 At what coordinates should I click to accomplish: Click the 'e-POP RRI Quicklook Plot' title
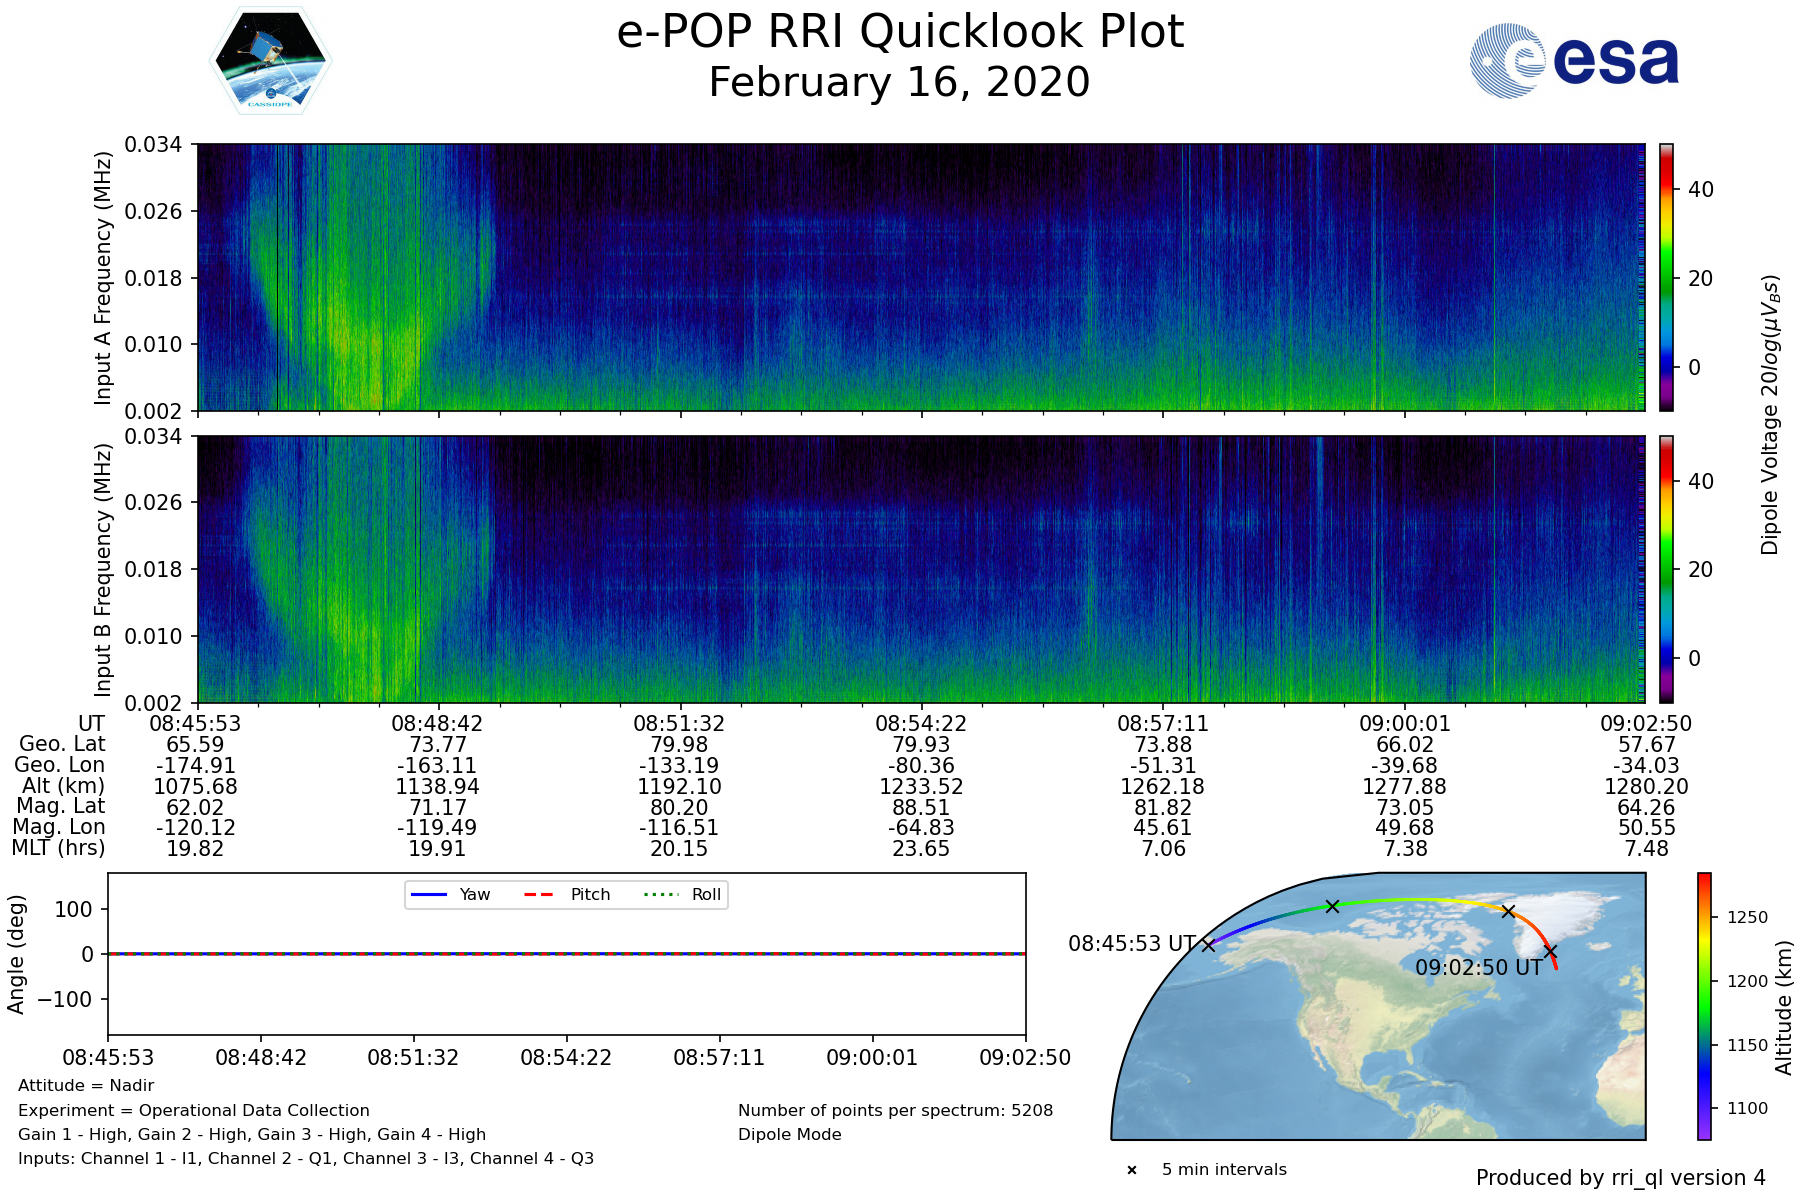click(x=900, y=32)
